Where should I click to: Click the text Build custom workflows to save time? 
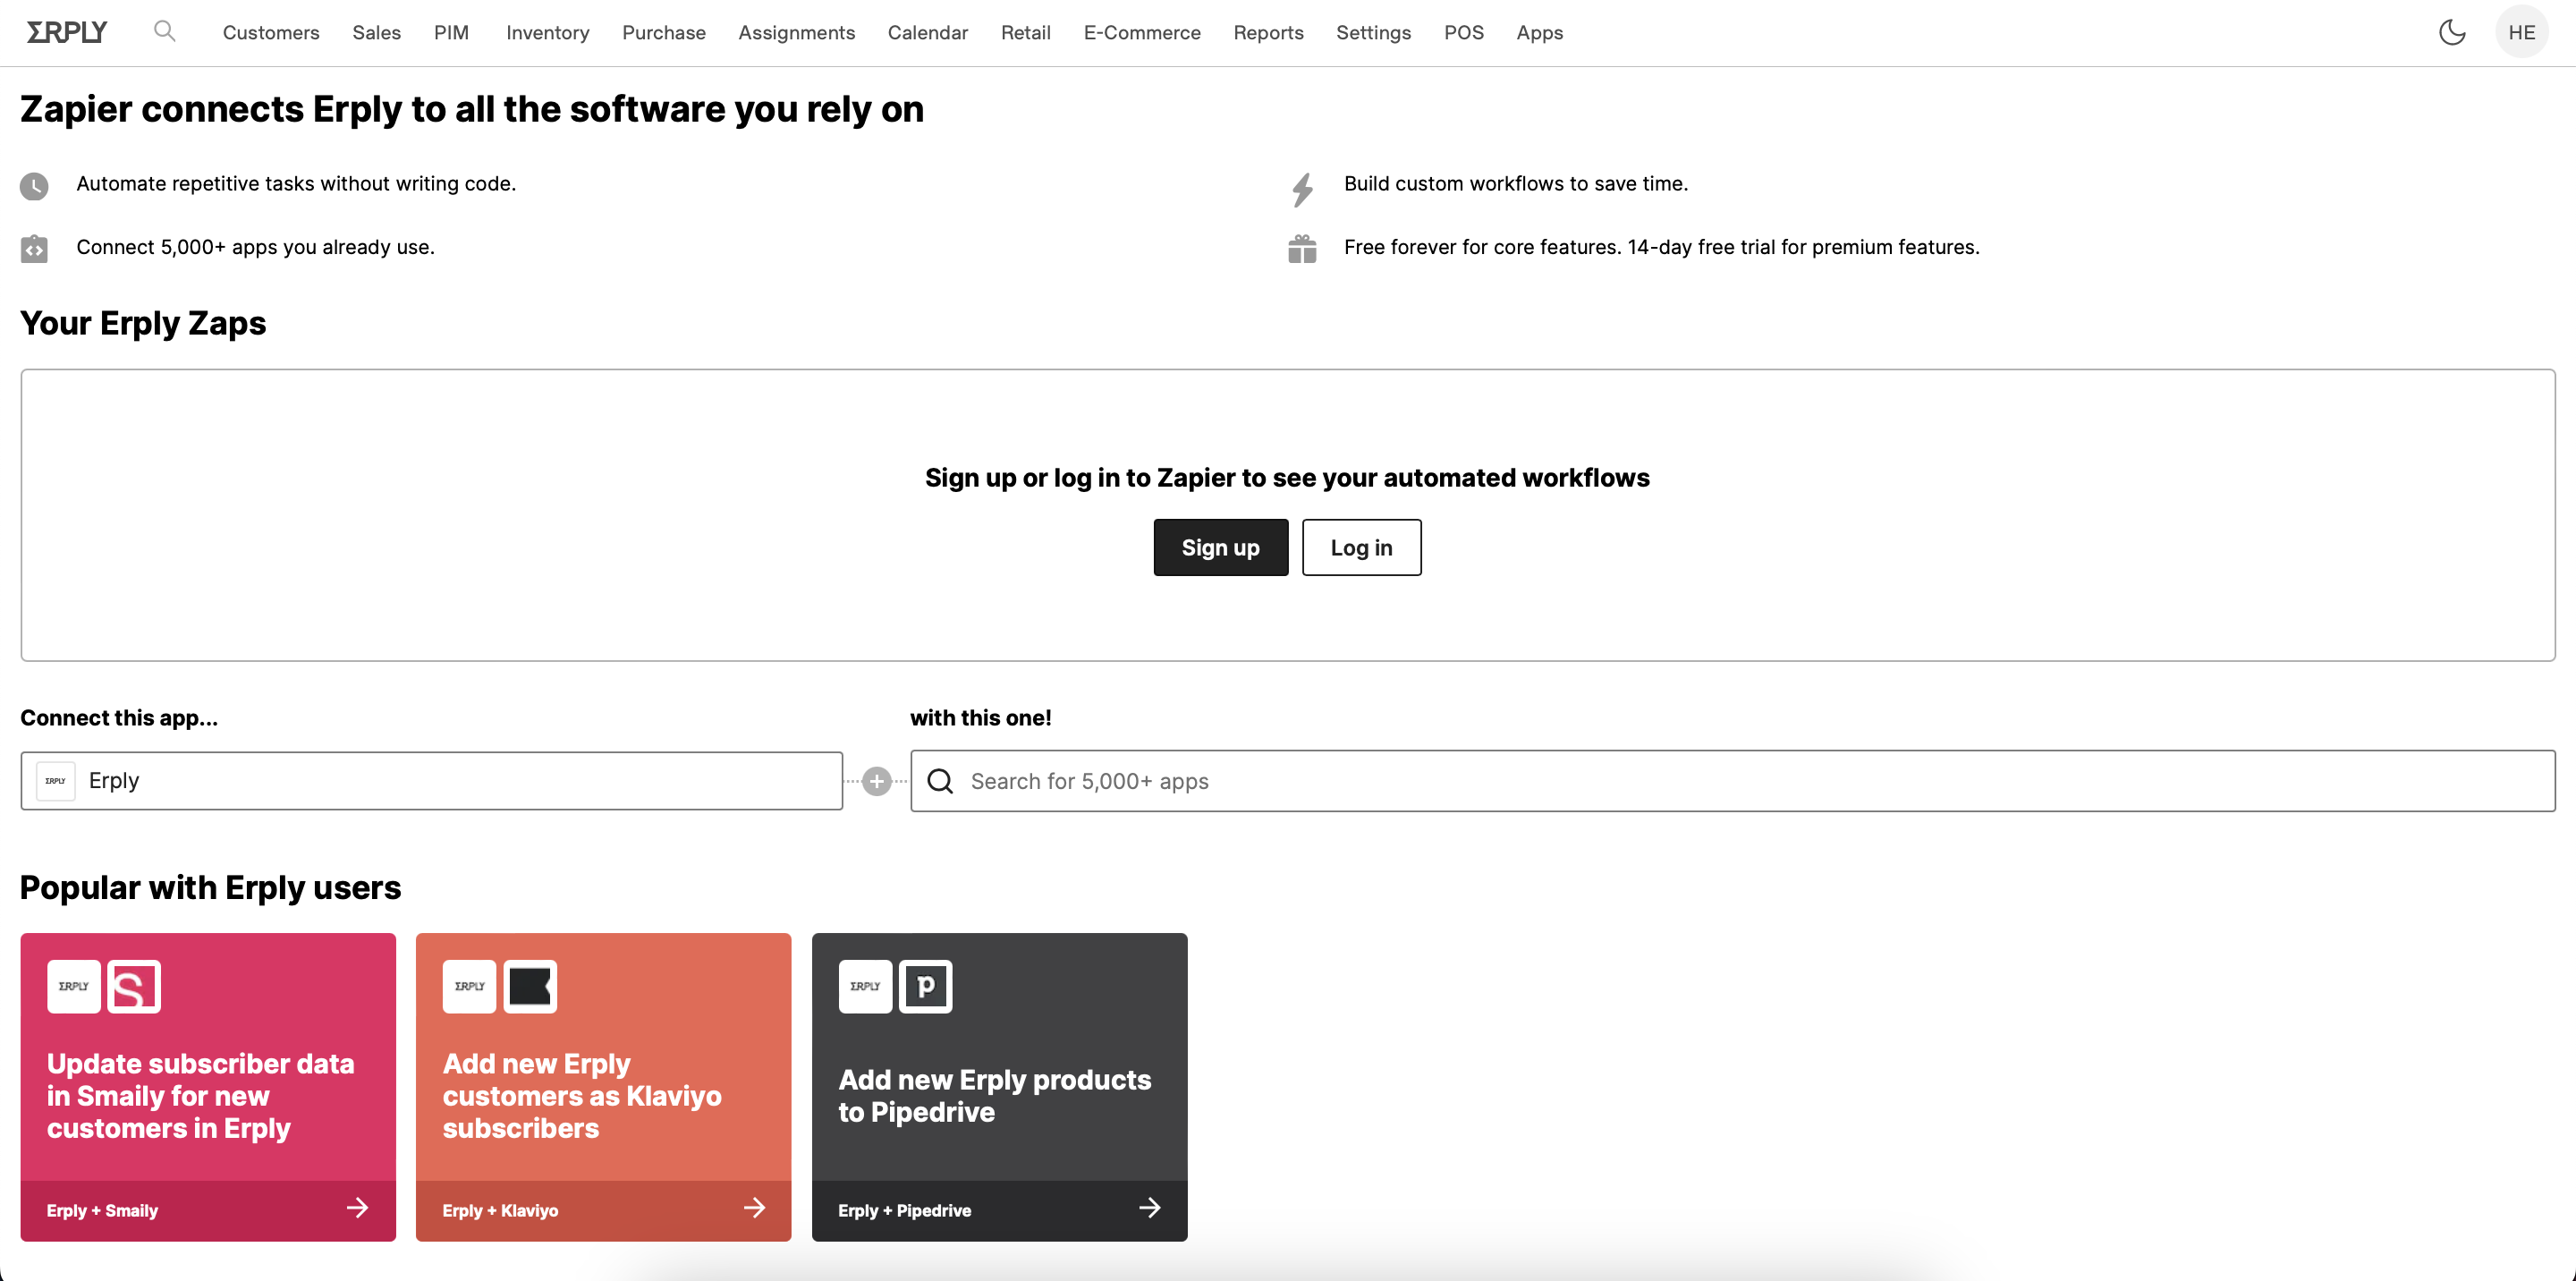click(x=1515, y=184)
